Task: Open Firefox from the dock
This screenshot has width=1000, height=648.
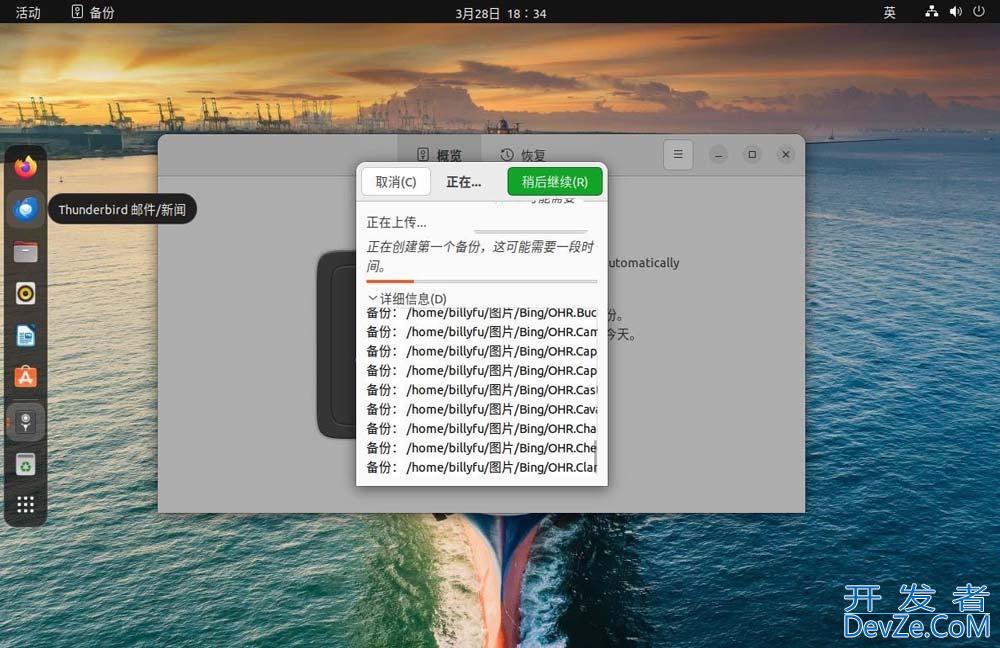Action: [26, 168]
